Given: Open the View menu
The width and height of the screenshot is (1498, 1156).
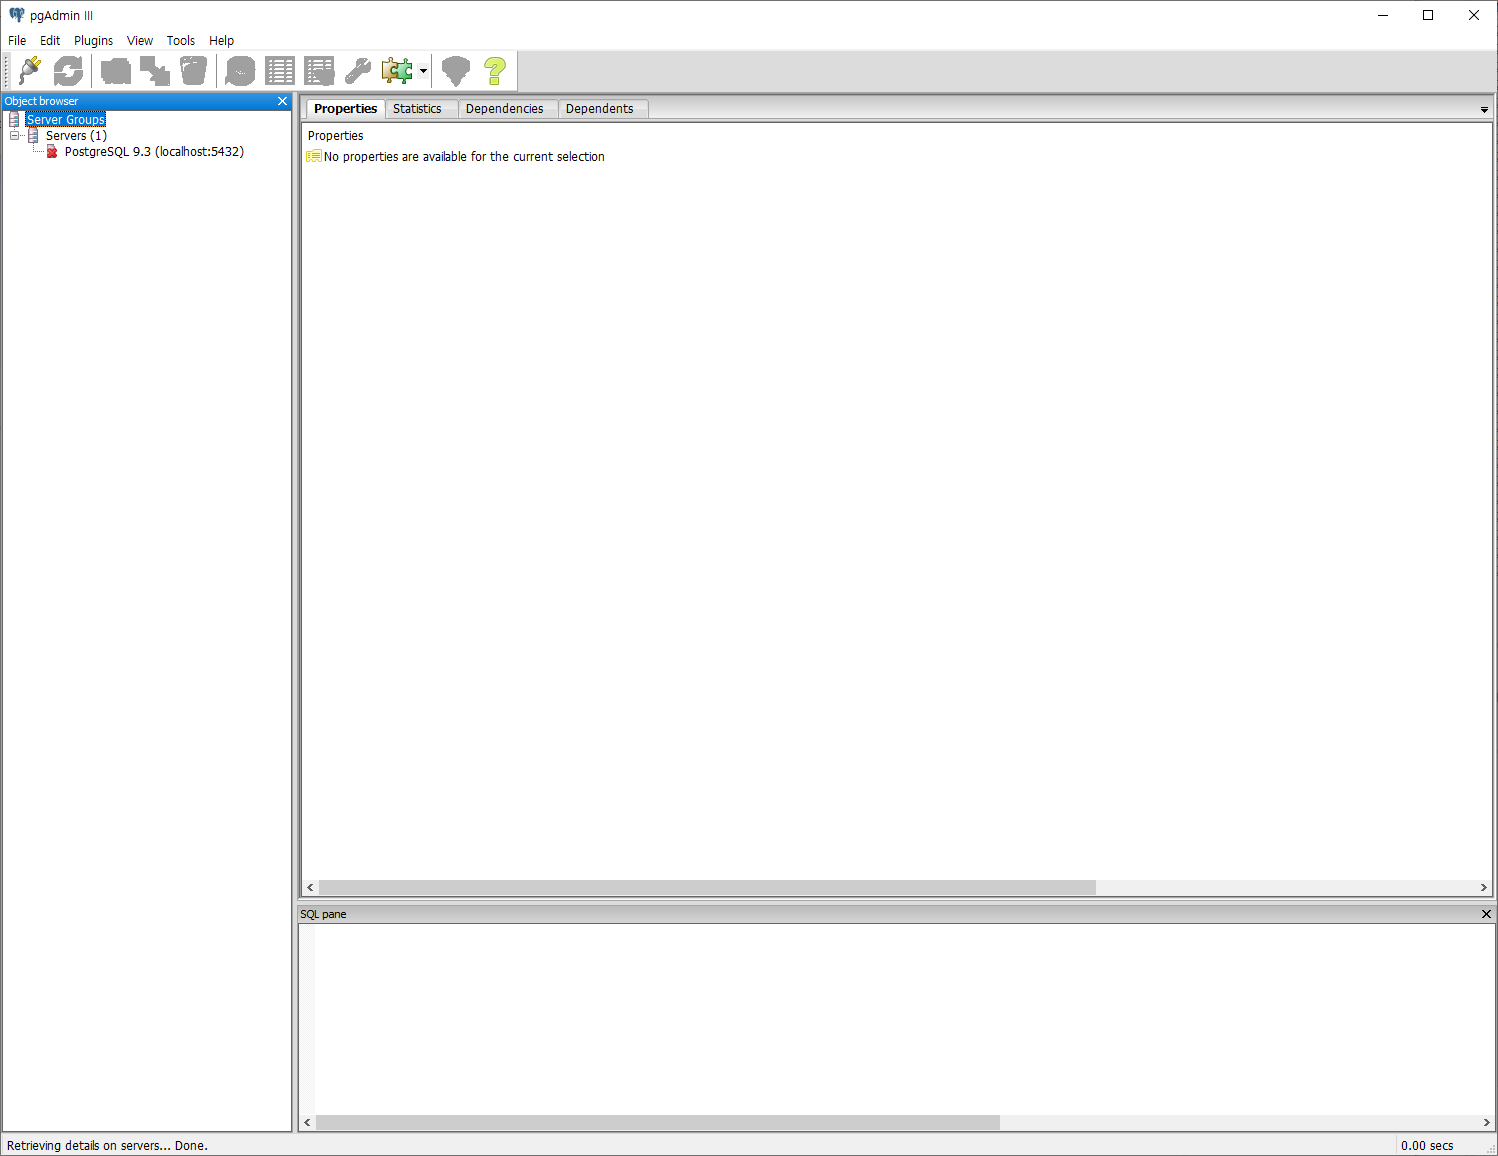Looking at the screenshot, I should [x=140, y=41].
